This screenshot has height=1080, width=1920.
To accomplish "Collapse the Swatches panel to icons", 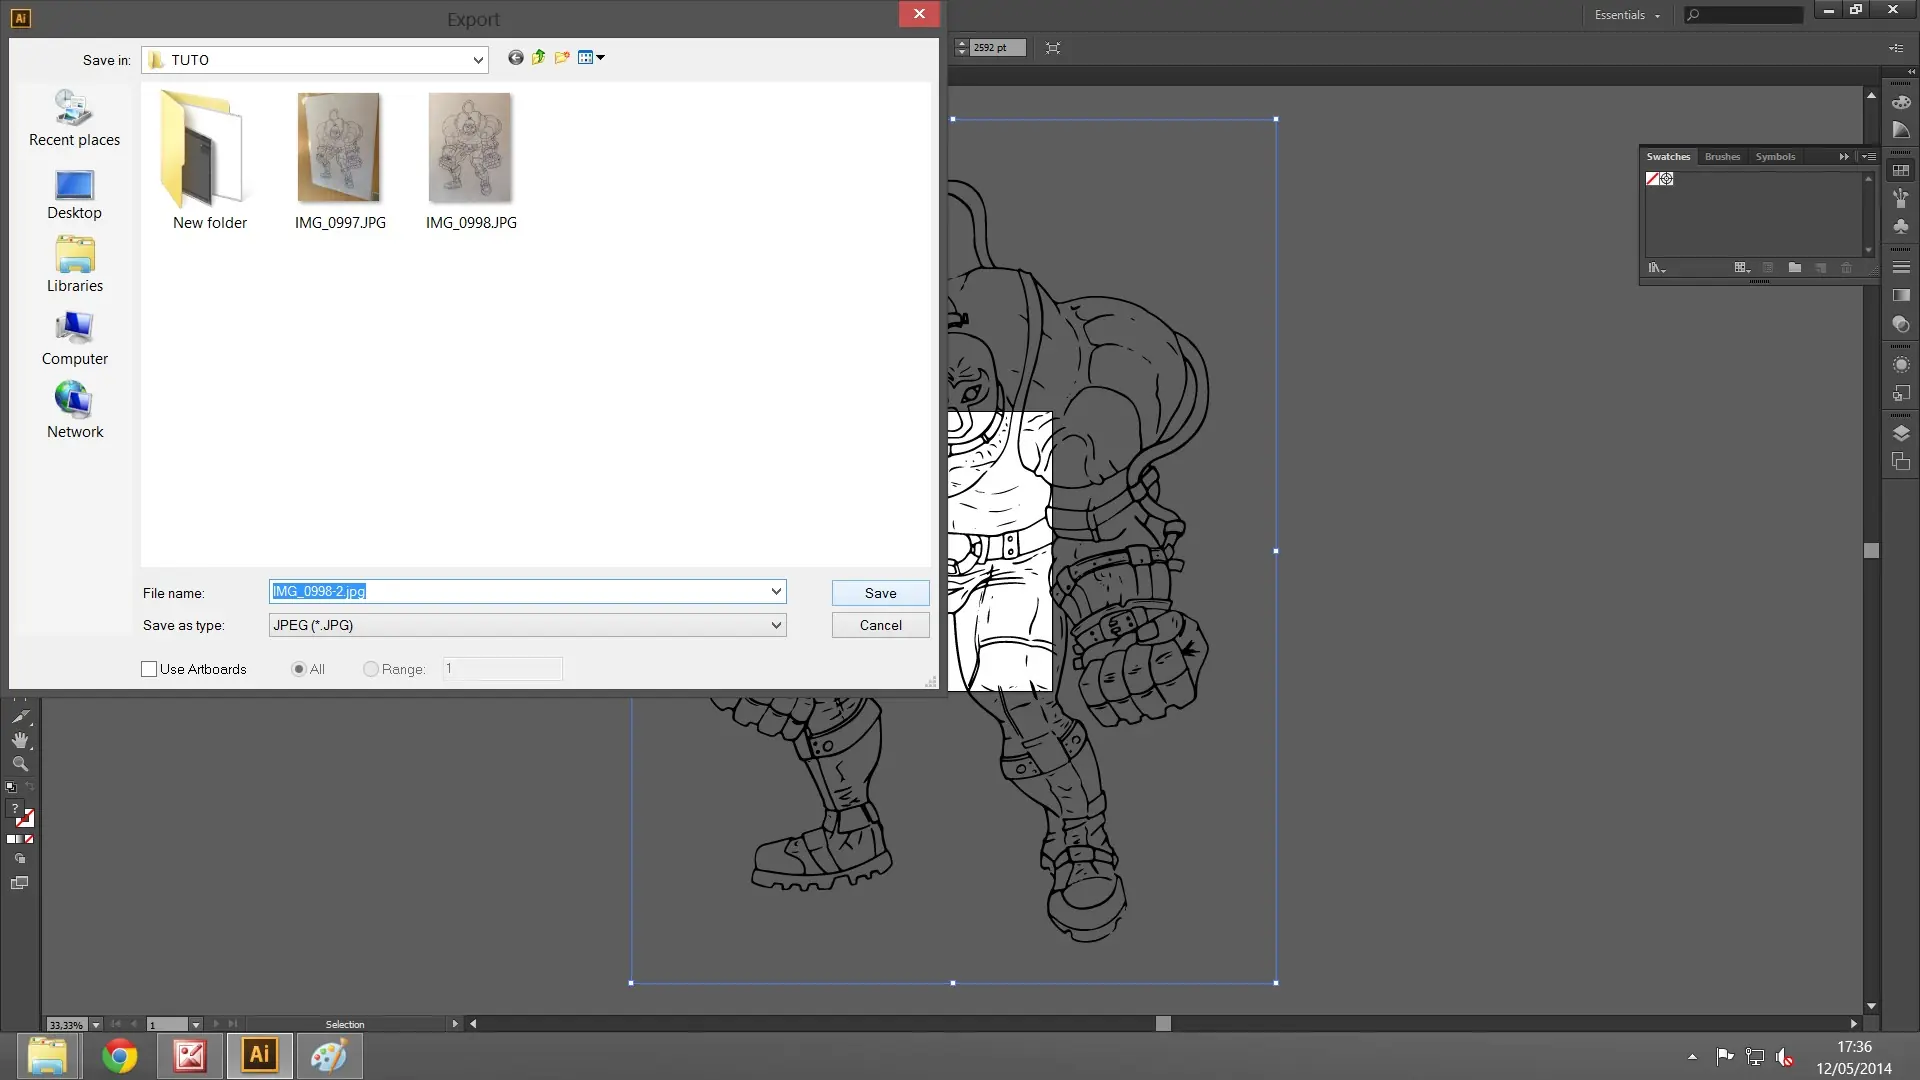I will [x=1844, y=157].
